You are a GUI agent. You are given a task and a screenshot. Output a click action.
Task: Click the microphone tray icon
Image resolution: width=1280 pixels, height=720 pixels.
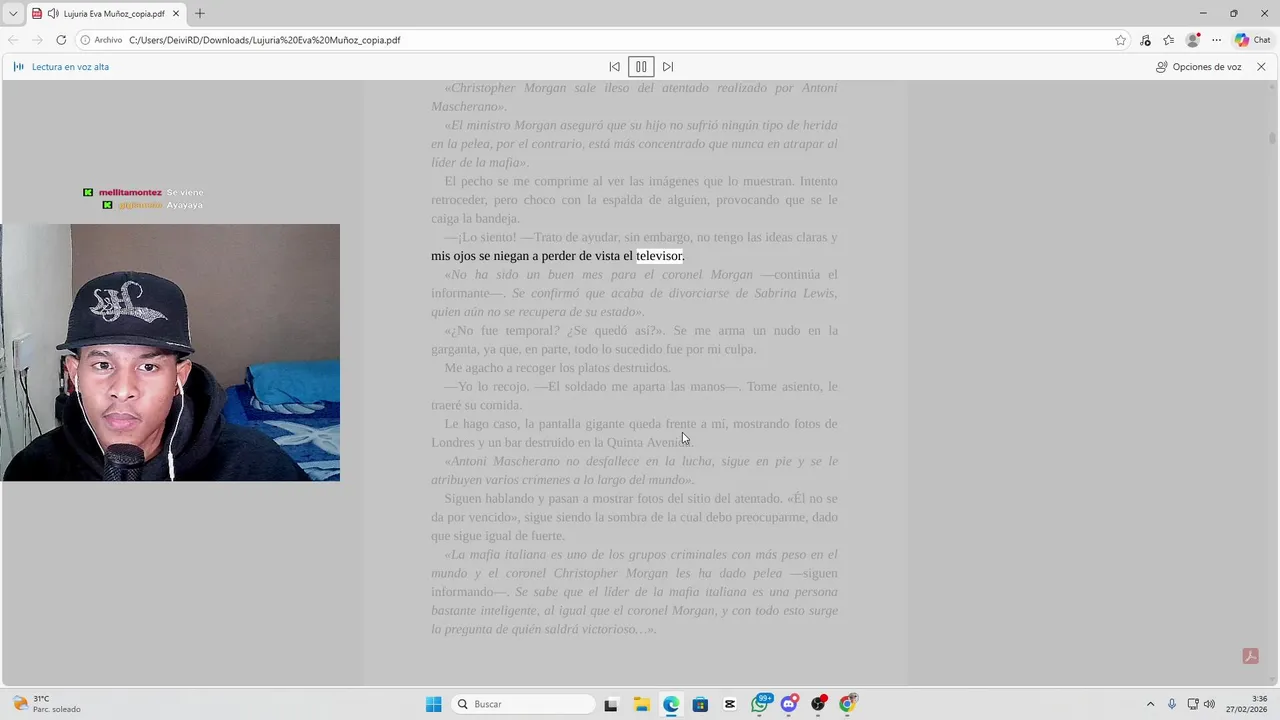click(1172, 704)
